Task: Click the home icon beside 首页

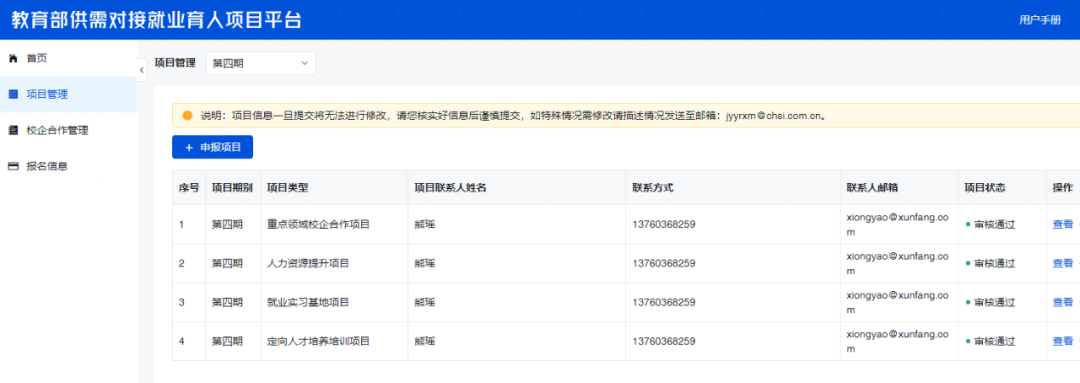Action: point(12,59)
